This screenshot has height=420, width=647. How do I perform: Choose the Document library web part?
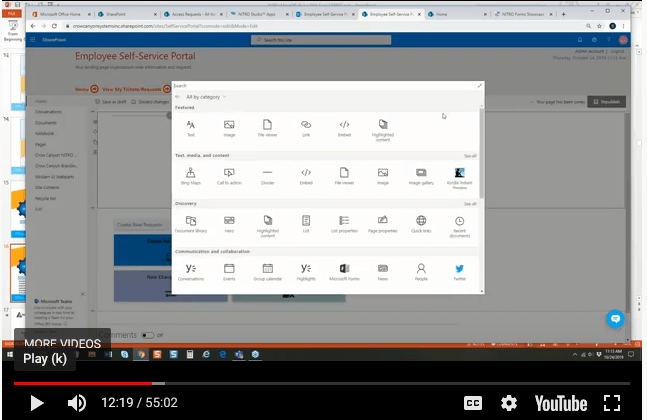pos(190,223)
